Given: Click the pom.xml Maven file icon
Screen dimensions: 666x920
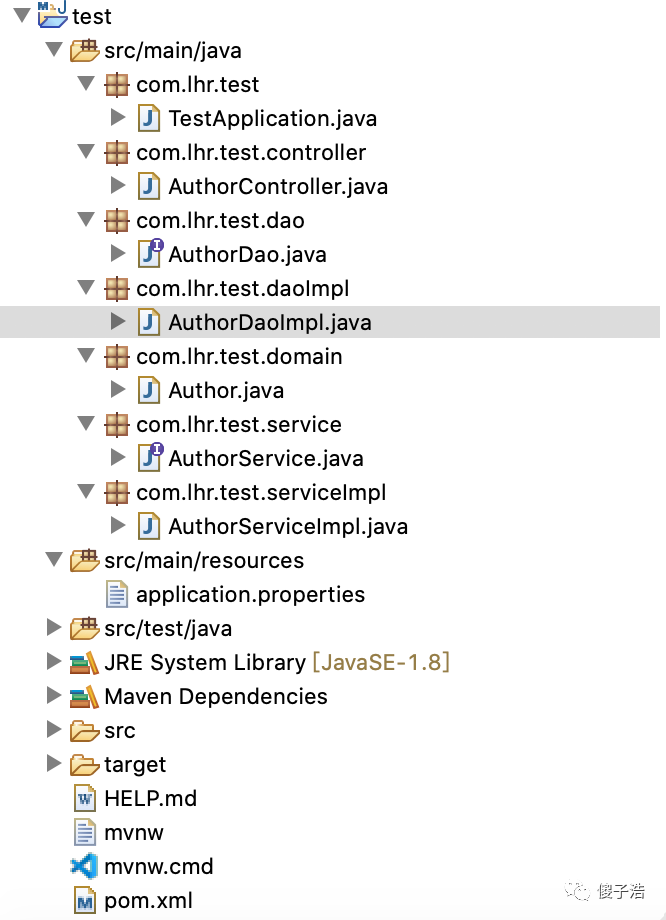Looking at the screenshot, I should 85,901.
